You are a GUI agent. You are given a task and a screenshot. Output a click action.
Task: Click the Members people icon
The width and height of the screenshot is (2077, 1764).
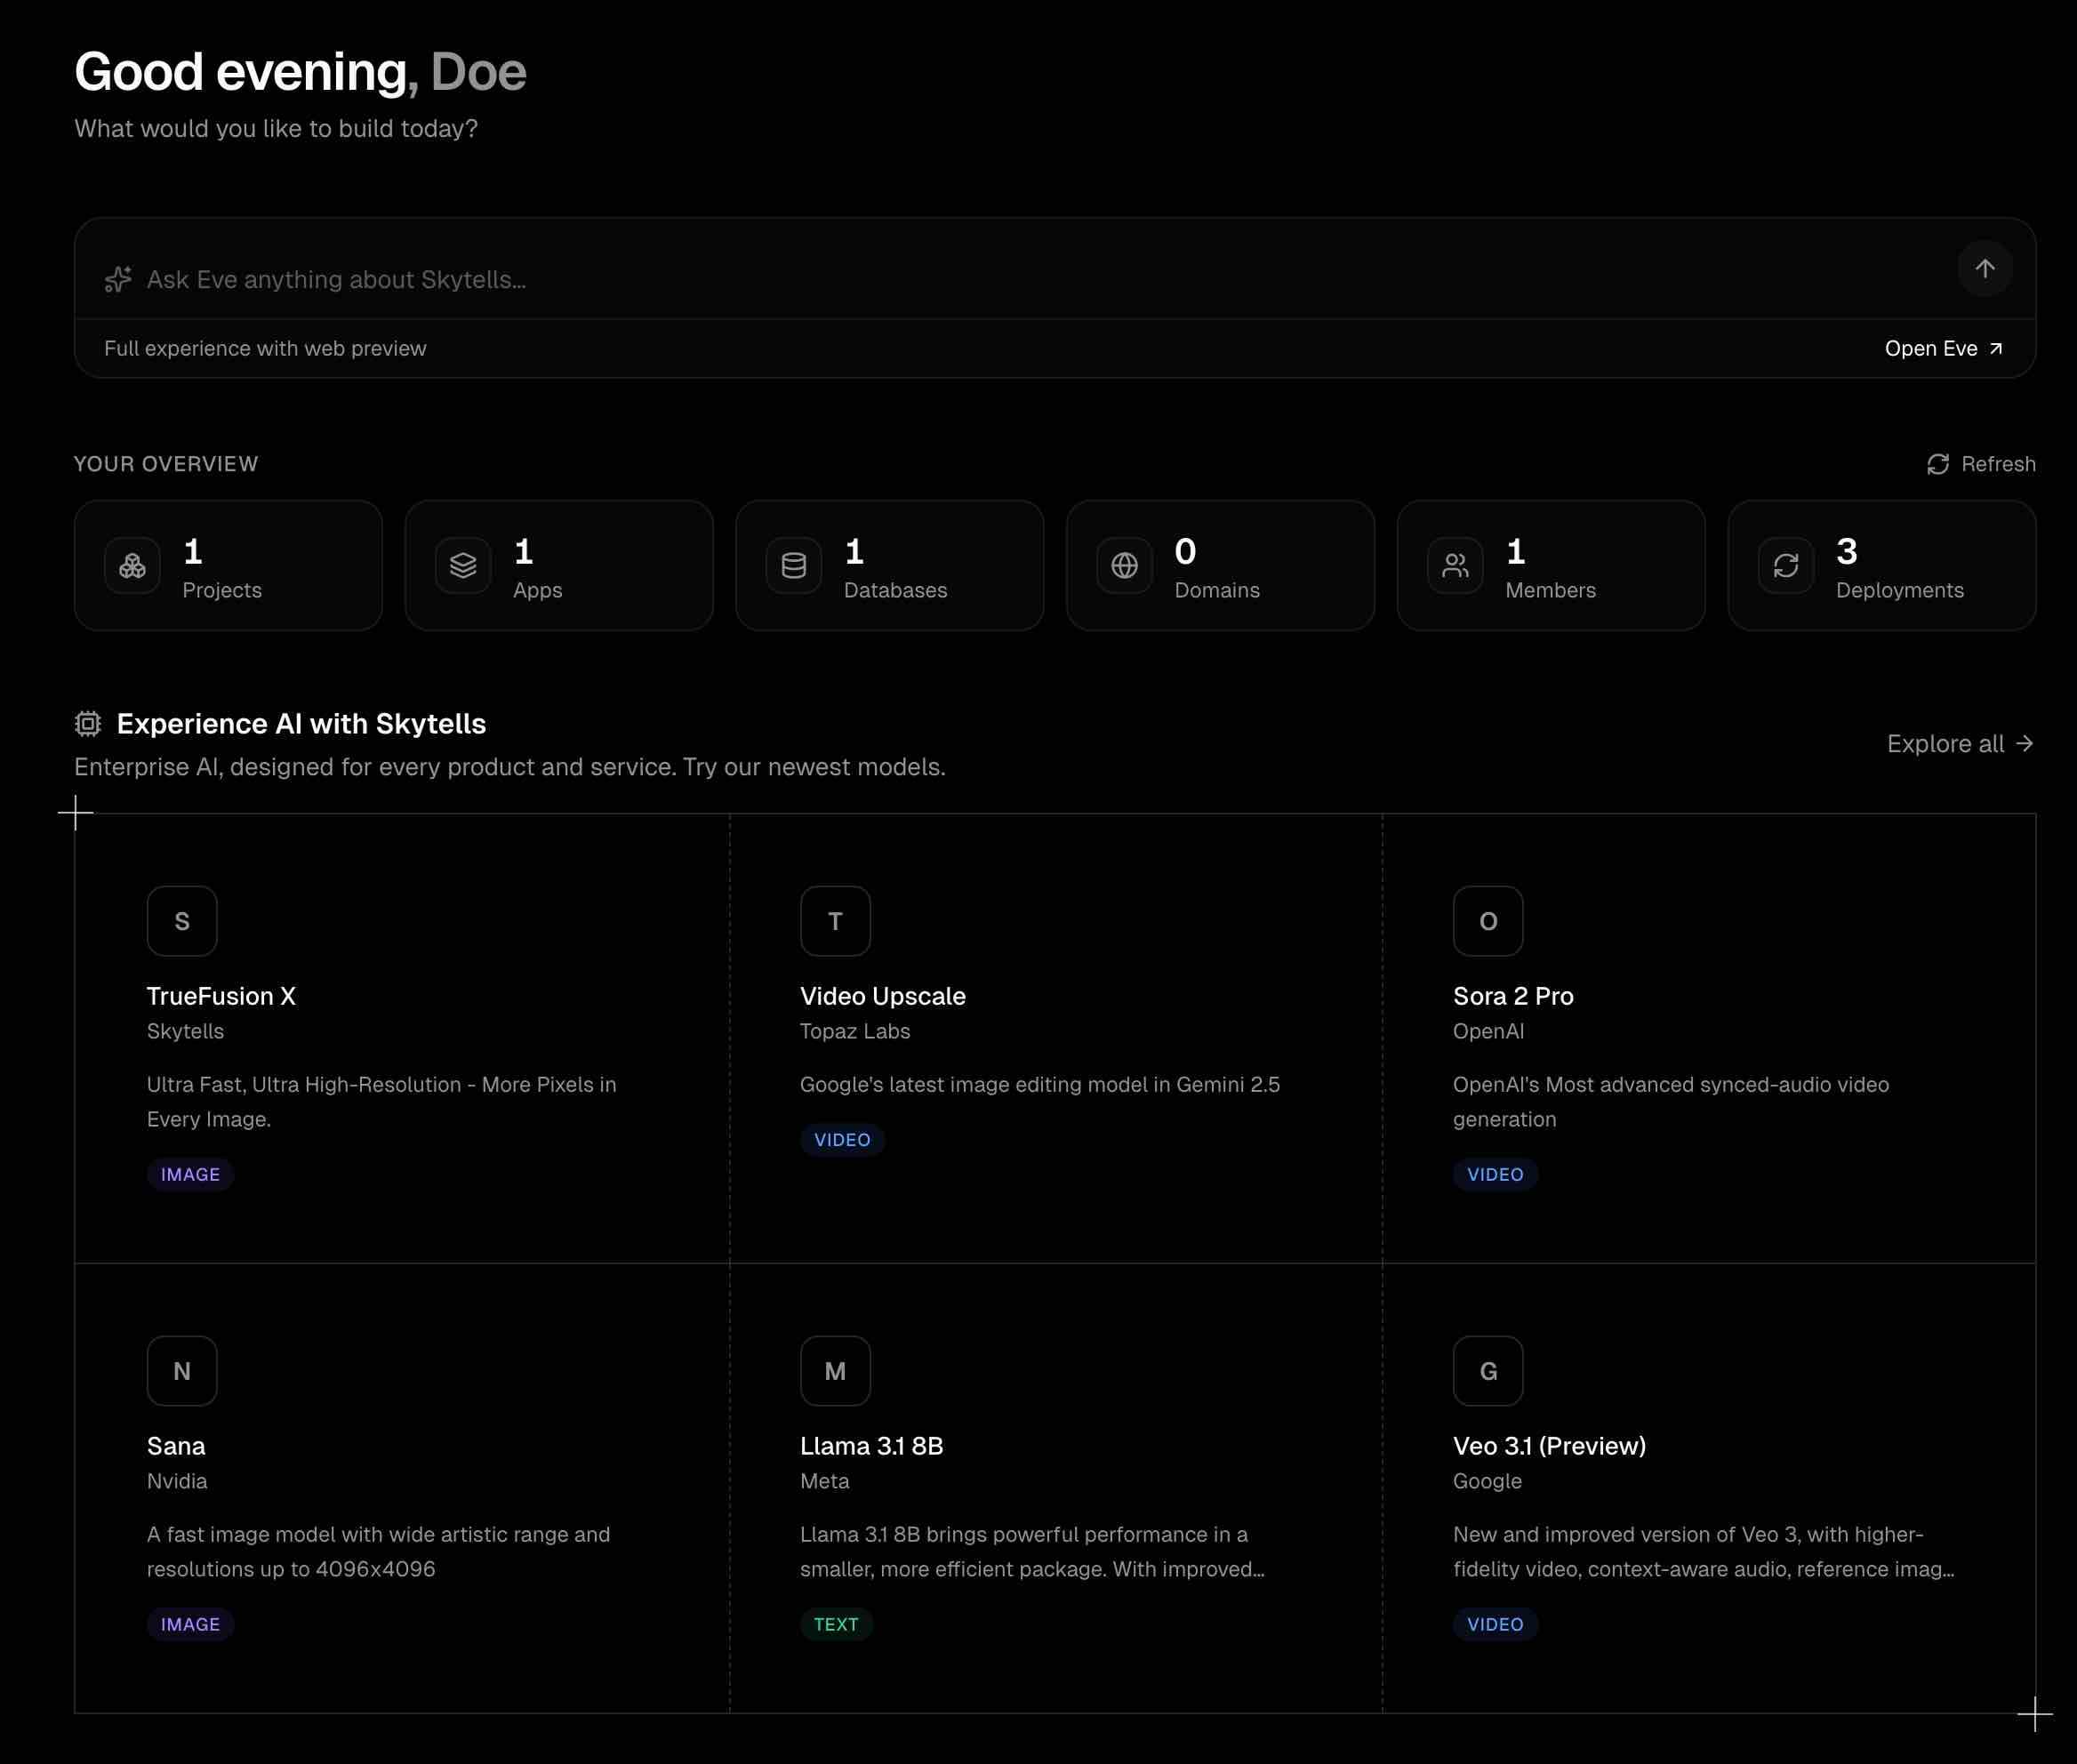(1455, 566)
